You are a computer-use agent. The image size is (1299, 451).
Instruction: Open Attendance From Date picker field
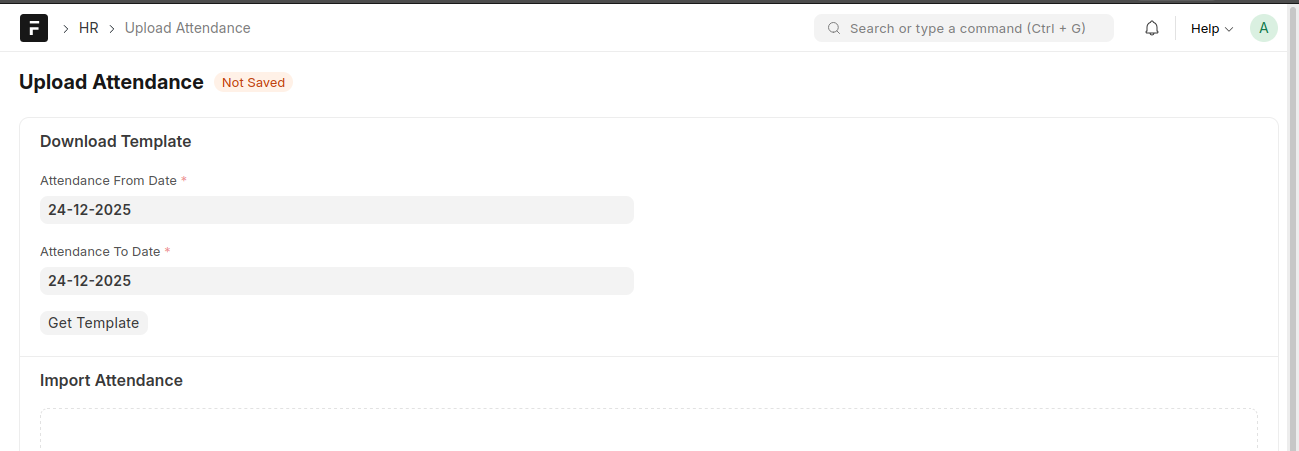coord(336,210)
